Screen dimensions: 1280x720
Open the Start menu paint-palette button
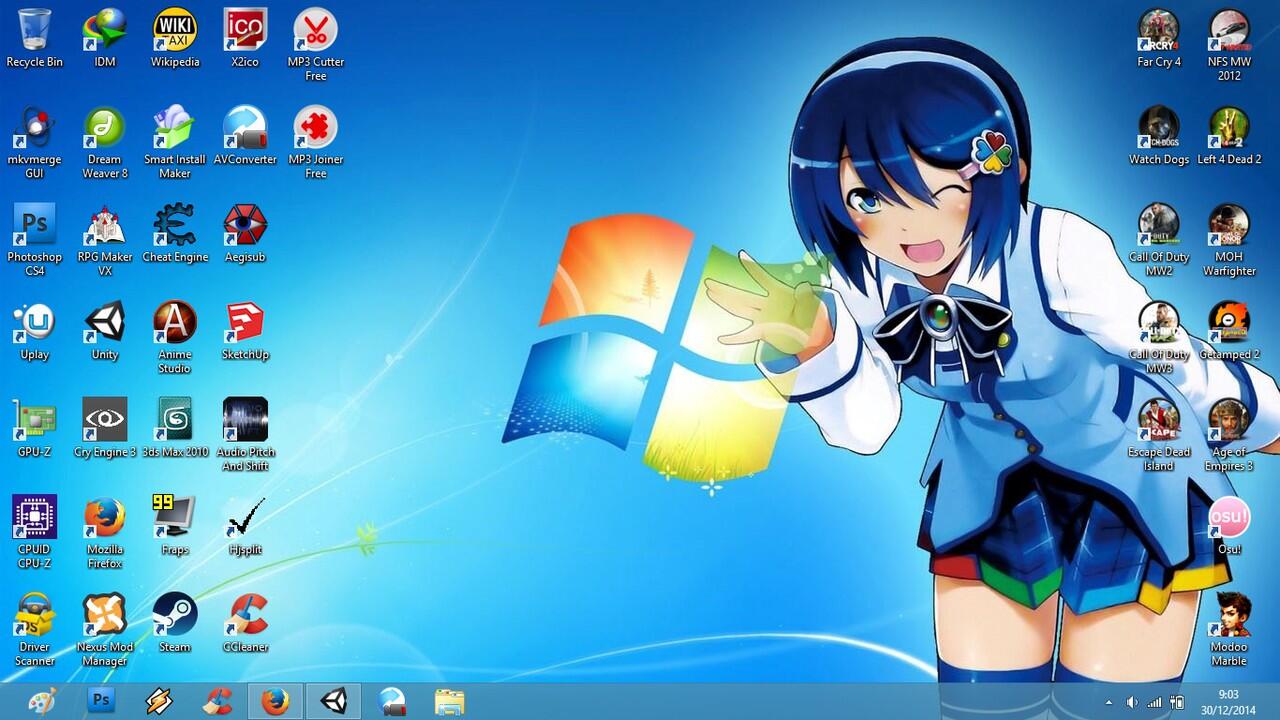42,701
